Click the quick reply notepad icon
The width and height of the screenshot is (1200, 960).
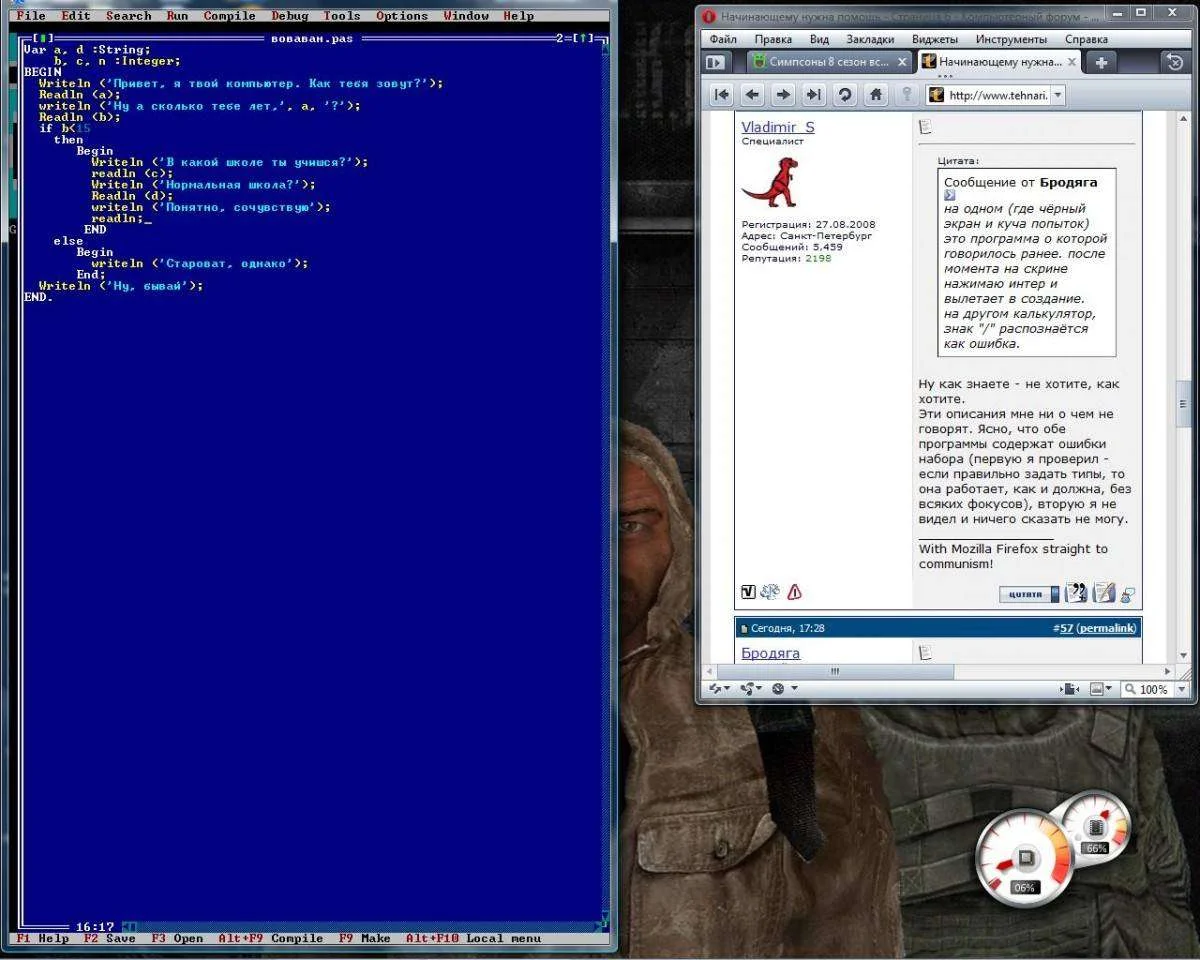click(x=1103, y=593)
